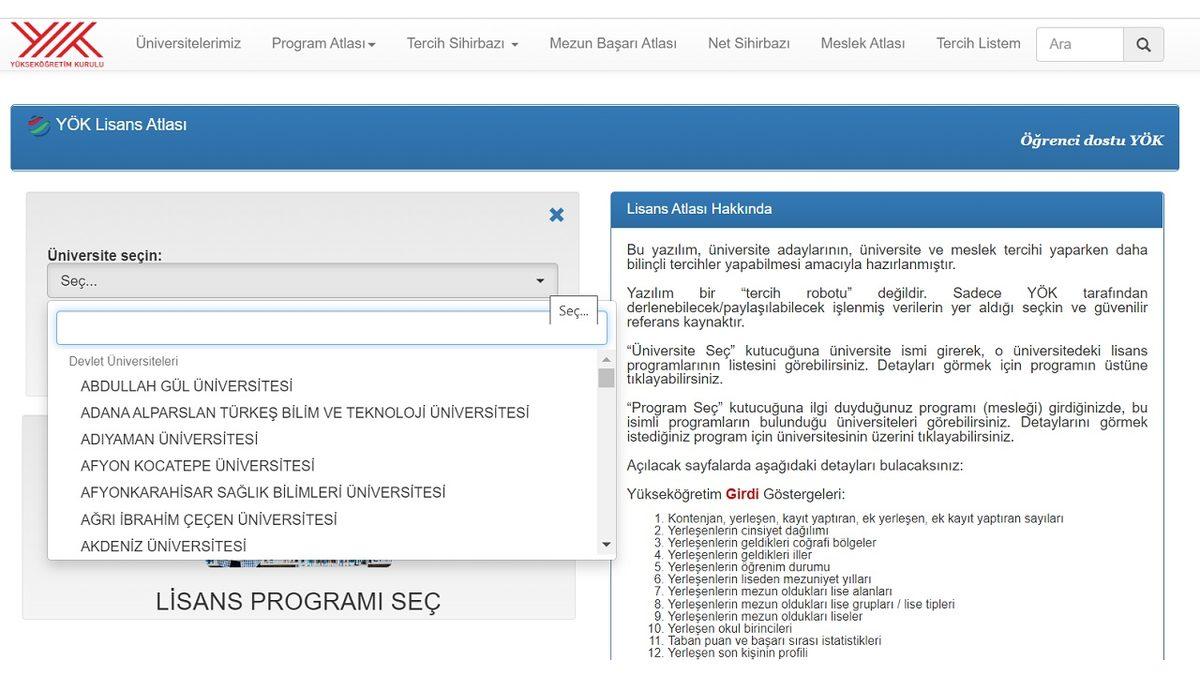Choose Akdeniz Üniversitesi option
Viewport: 1200px width, 675px height.
click(163, 546)
